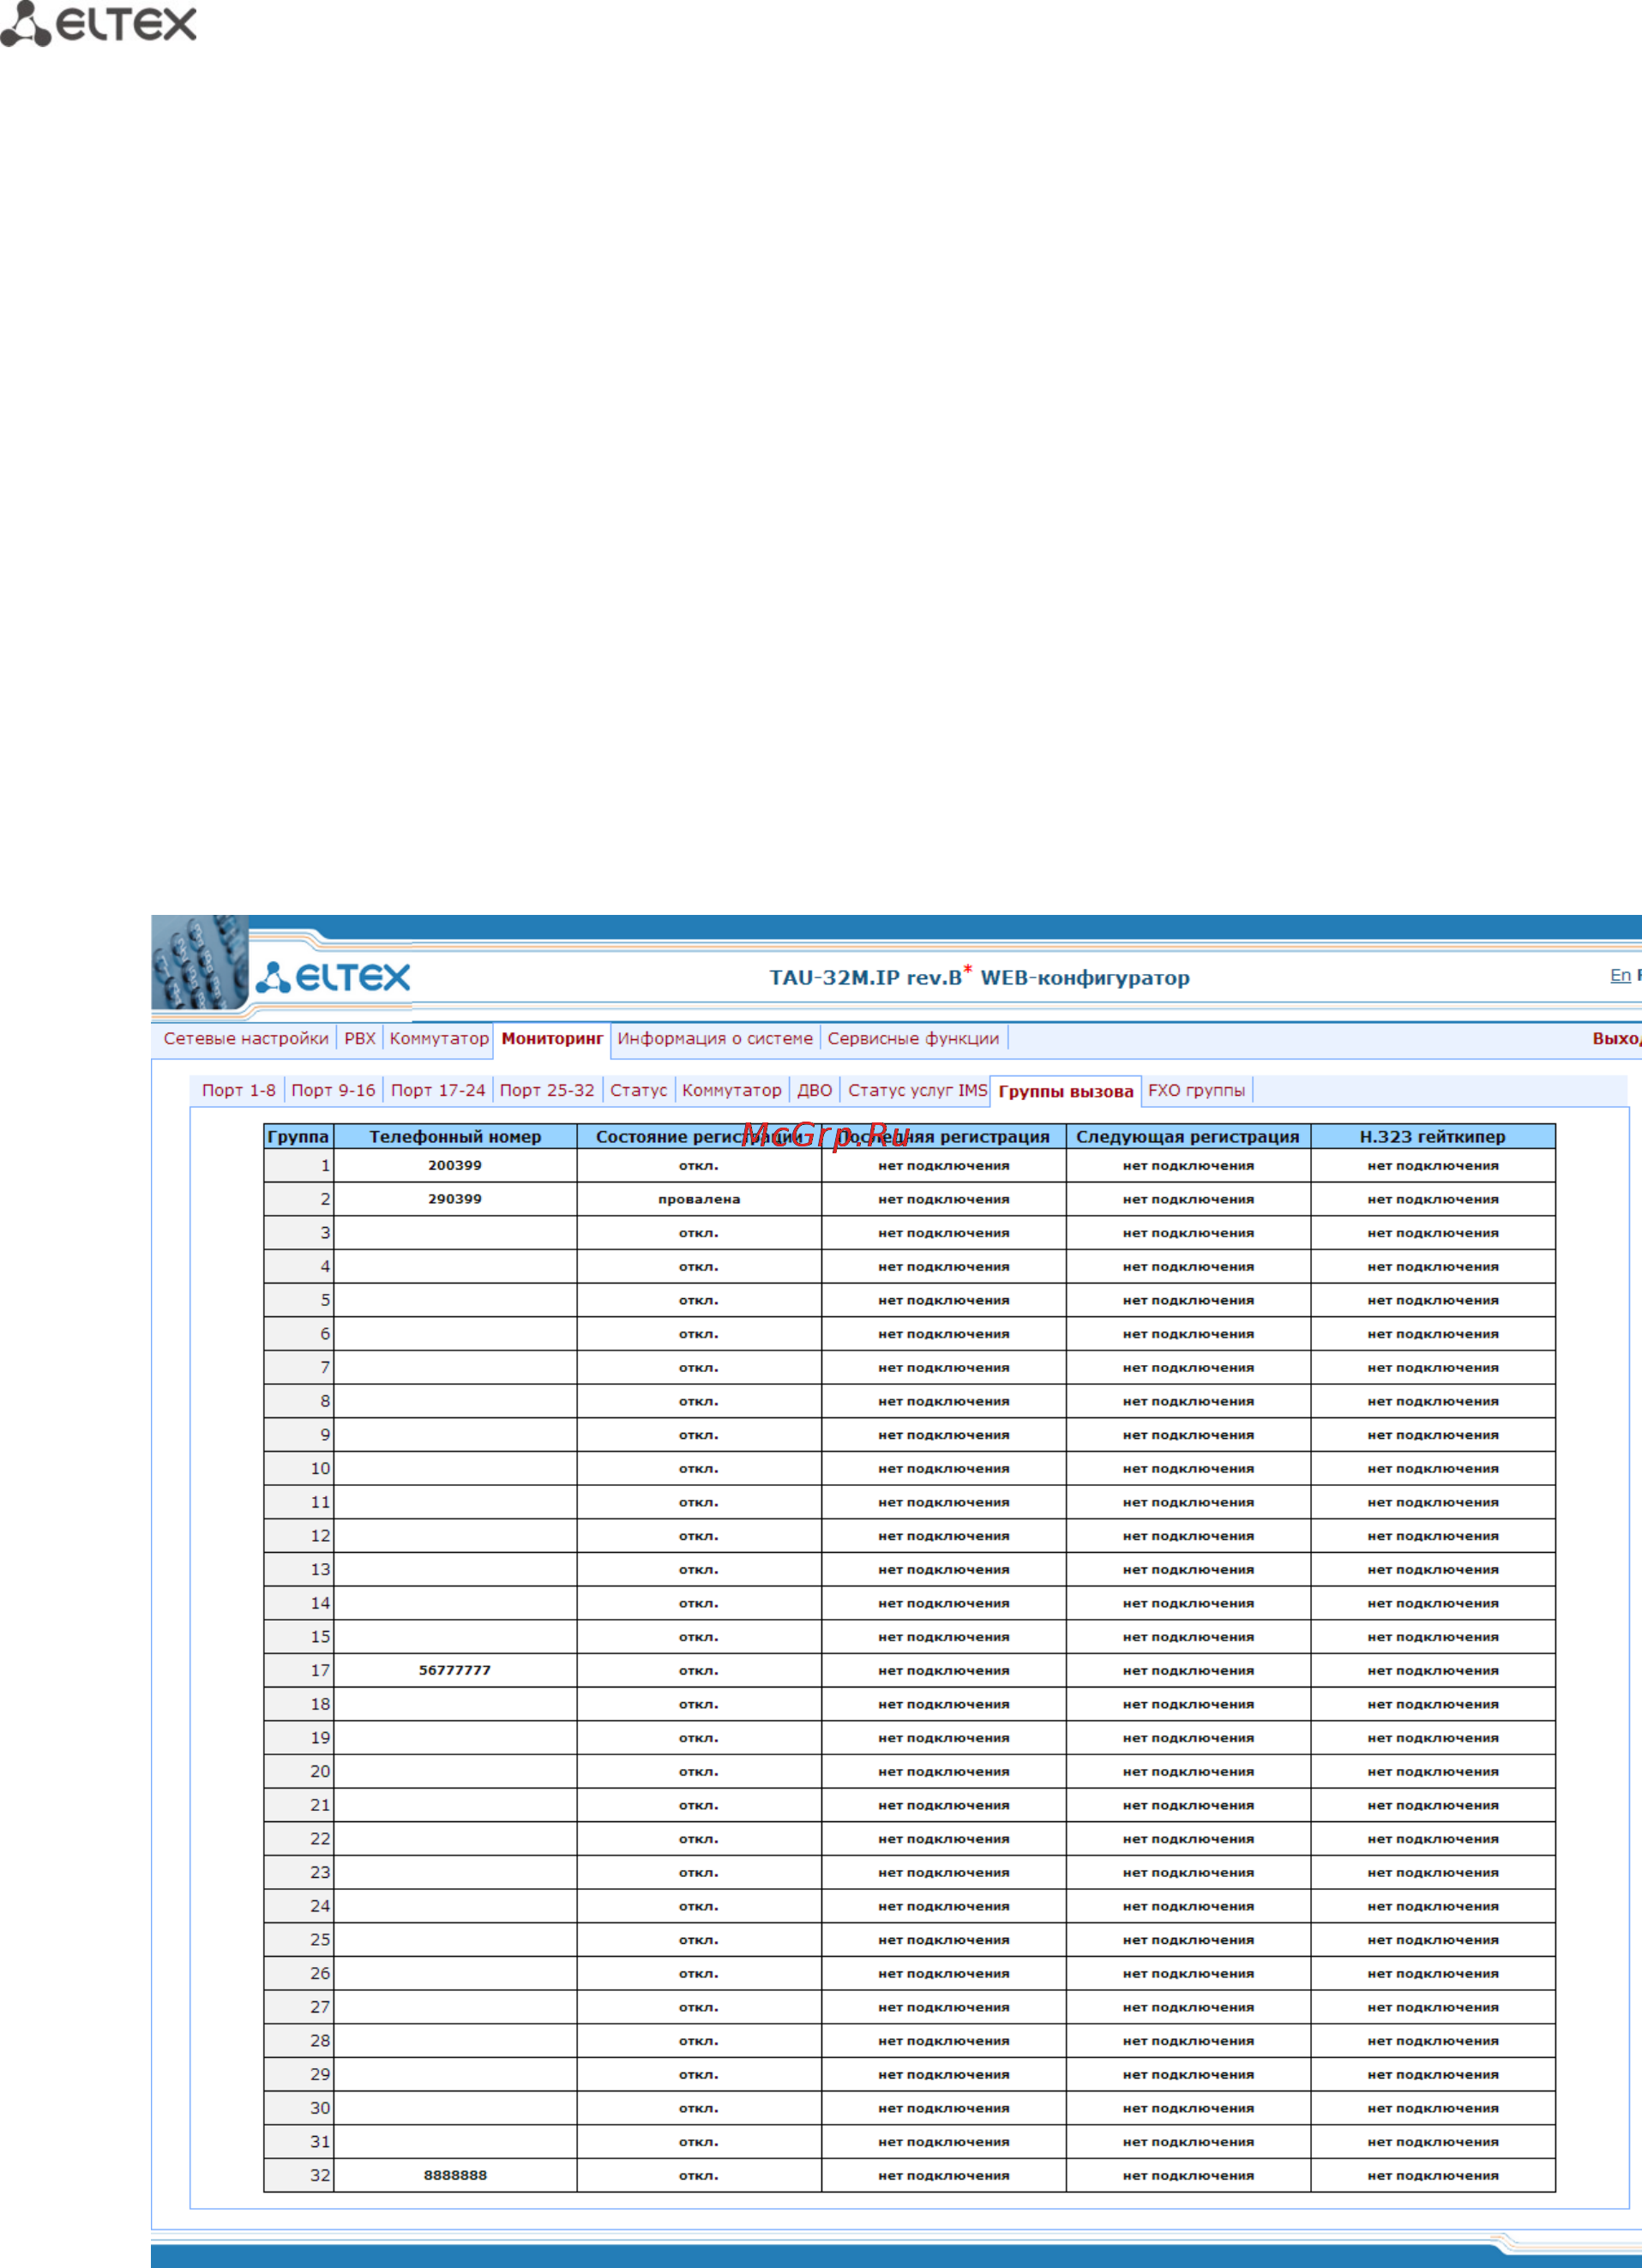Click the header connector photo thumbnail
This screenshot has height=2268, width=1642.
coord(200,962)
